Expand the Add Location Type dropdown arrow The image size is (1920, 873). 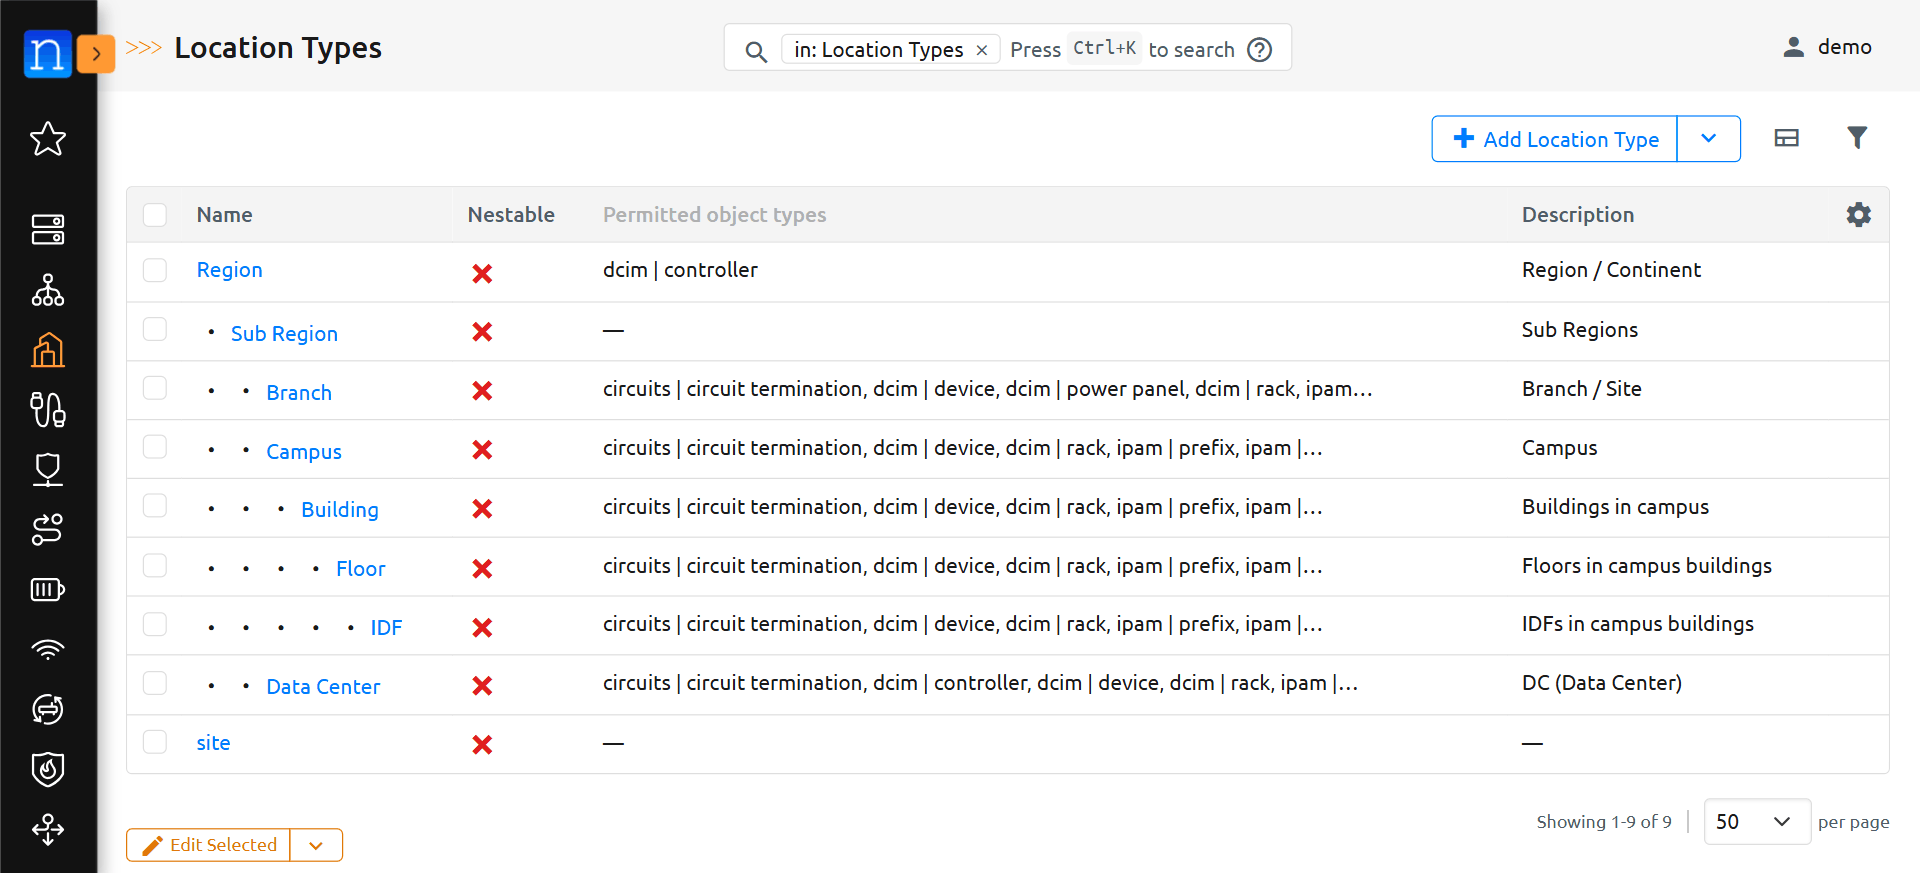[x=1708, y=139]
